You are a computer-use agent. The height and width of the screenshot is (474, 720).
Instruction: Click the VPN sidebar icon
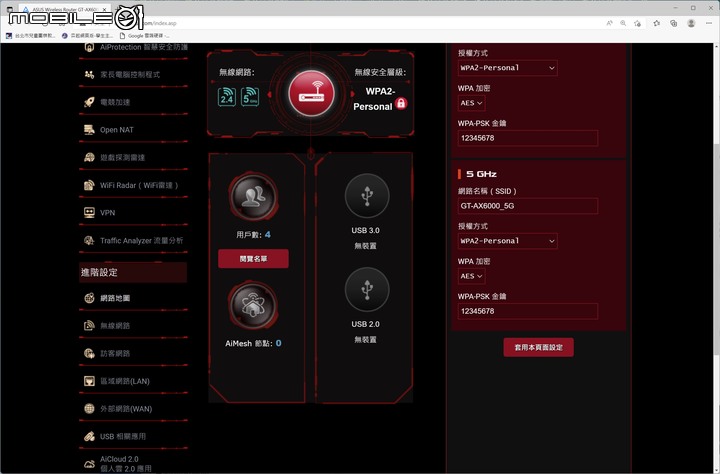click(x=89, y=213)
